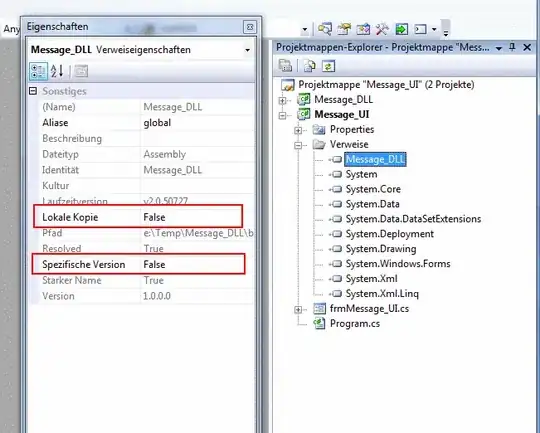Select the System.Windows.Forms reference

(398, 264)
